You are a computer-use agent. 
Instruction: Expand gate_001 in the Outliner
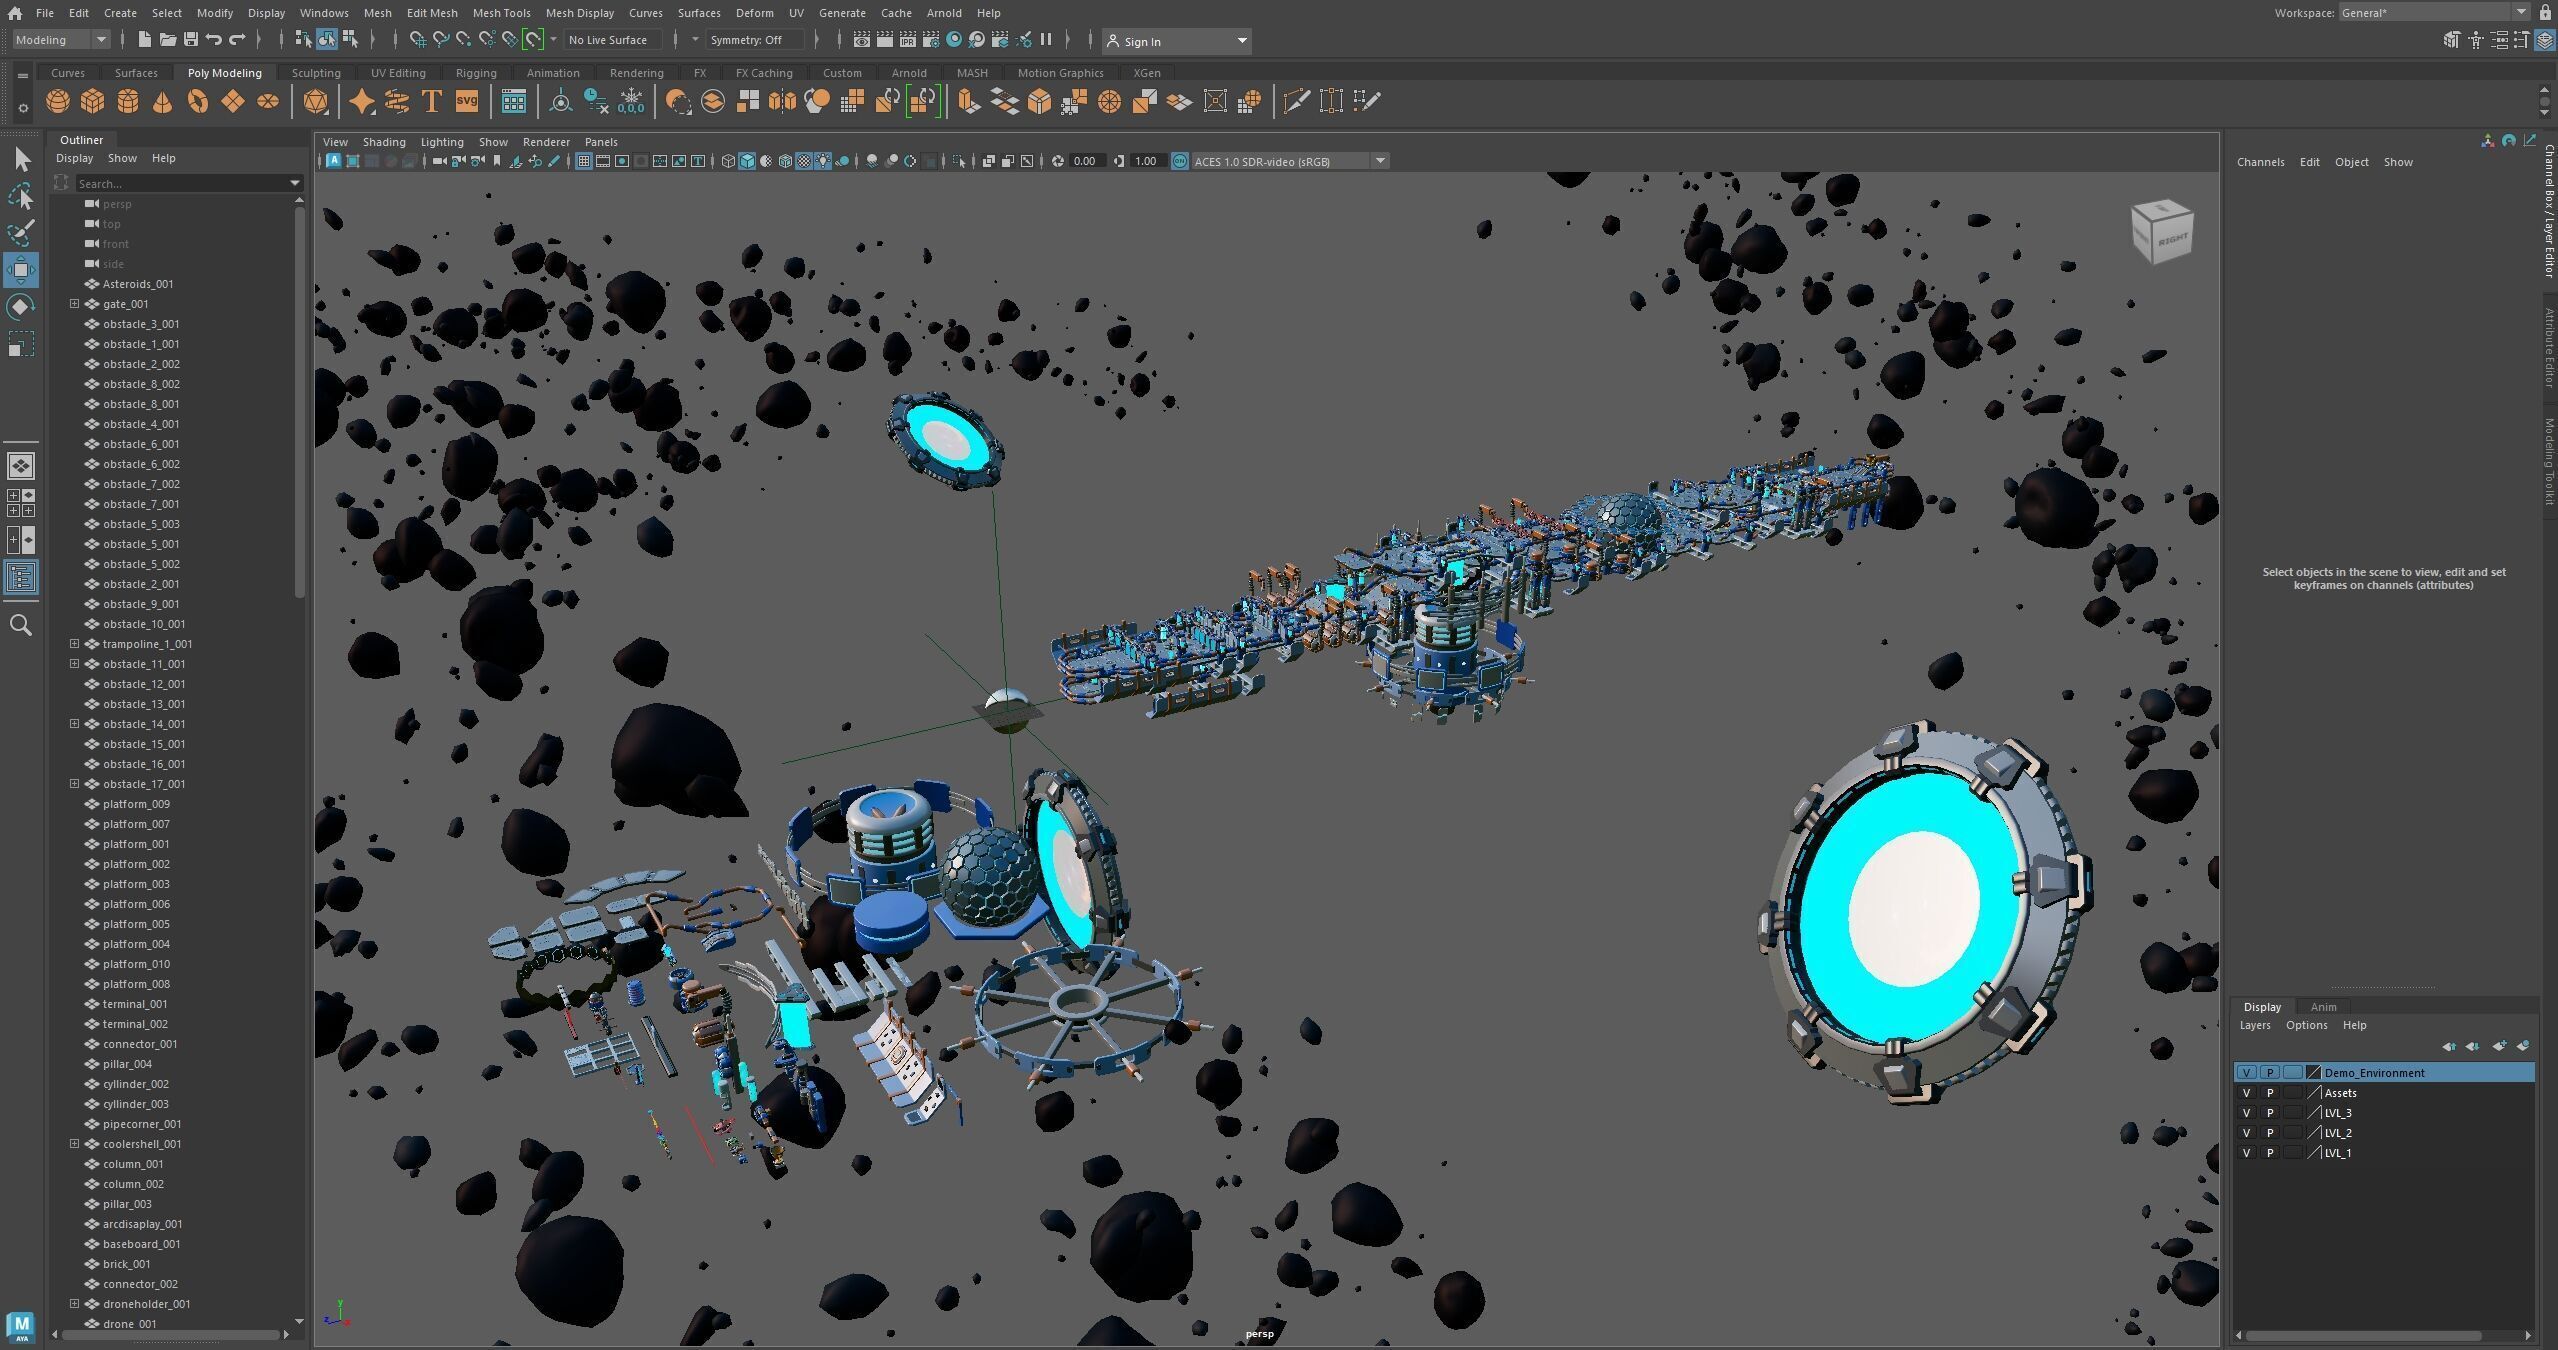[x=74, y=304]
